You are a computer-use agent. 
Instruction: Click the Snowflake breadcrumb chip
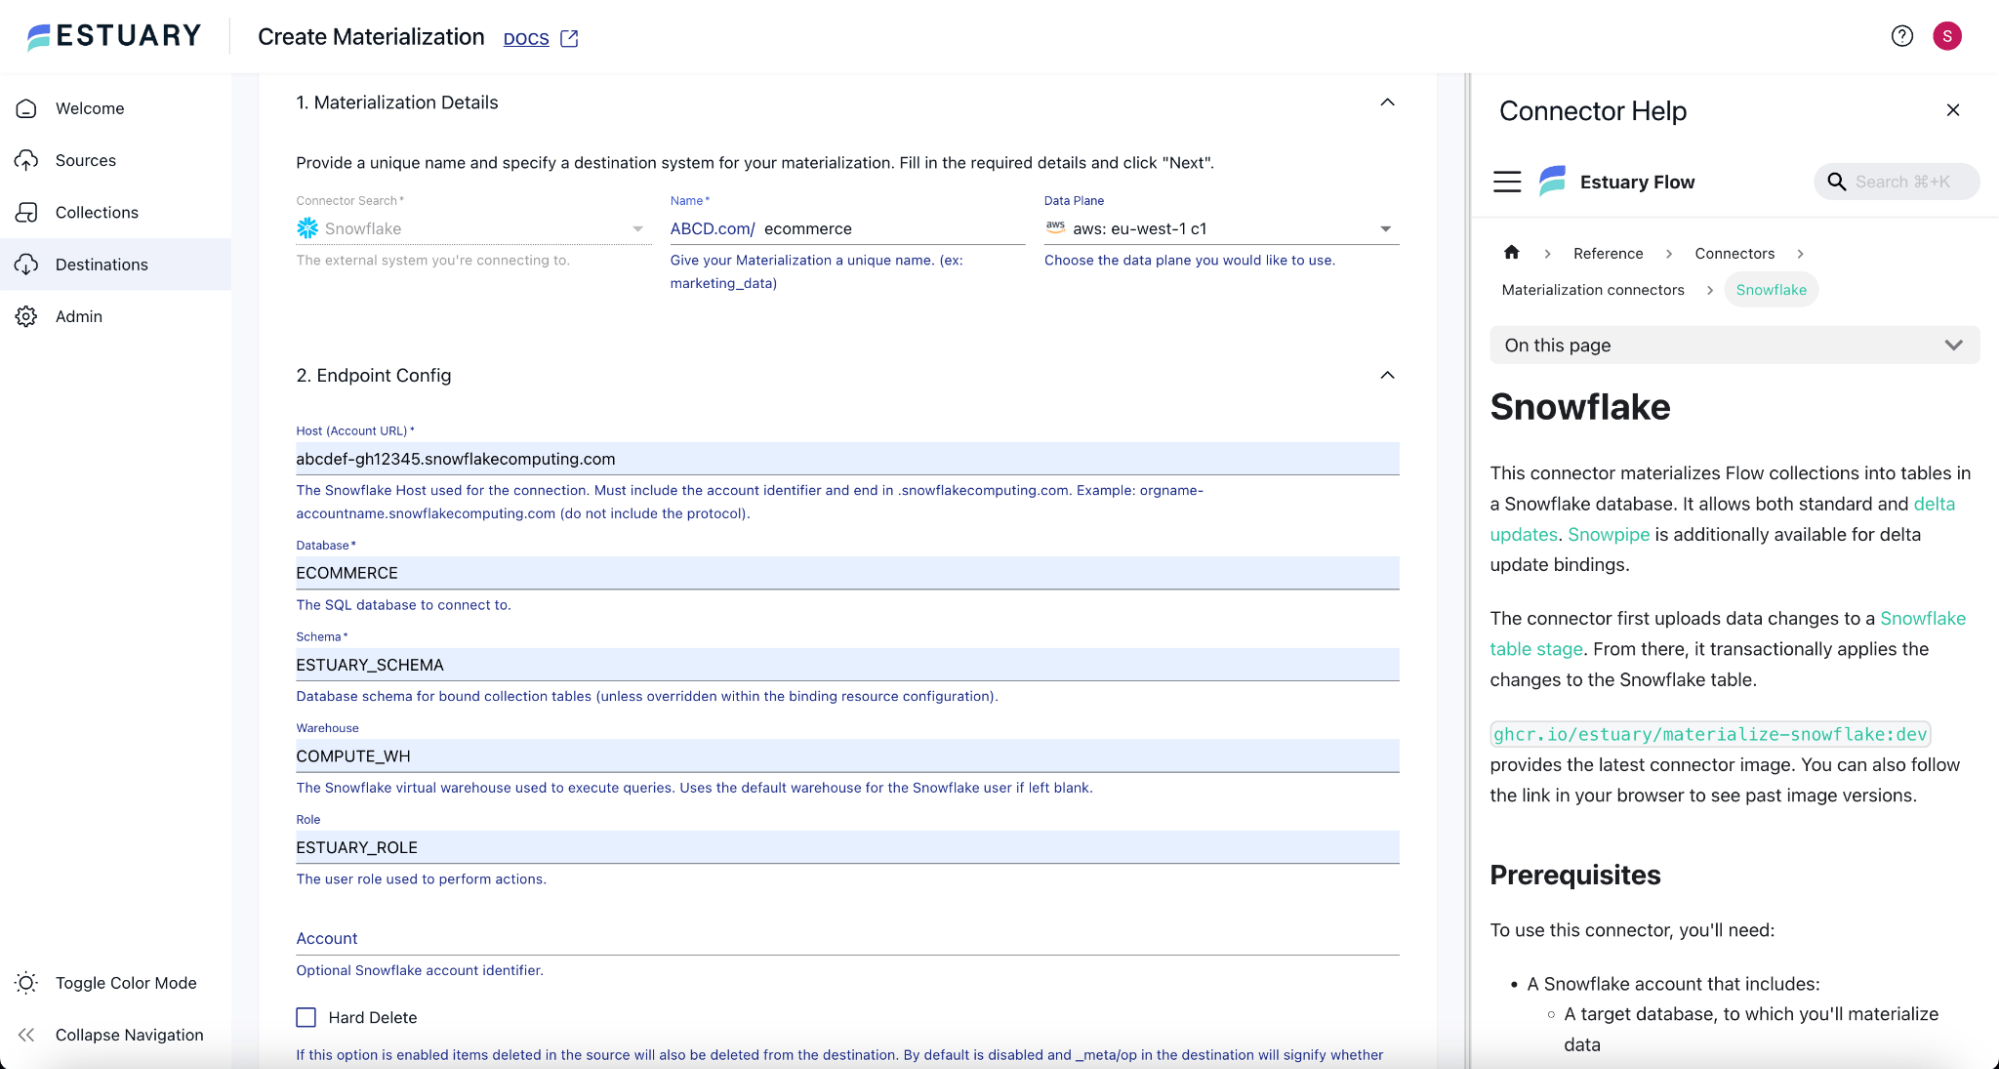[x=1771, y=290]
